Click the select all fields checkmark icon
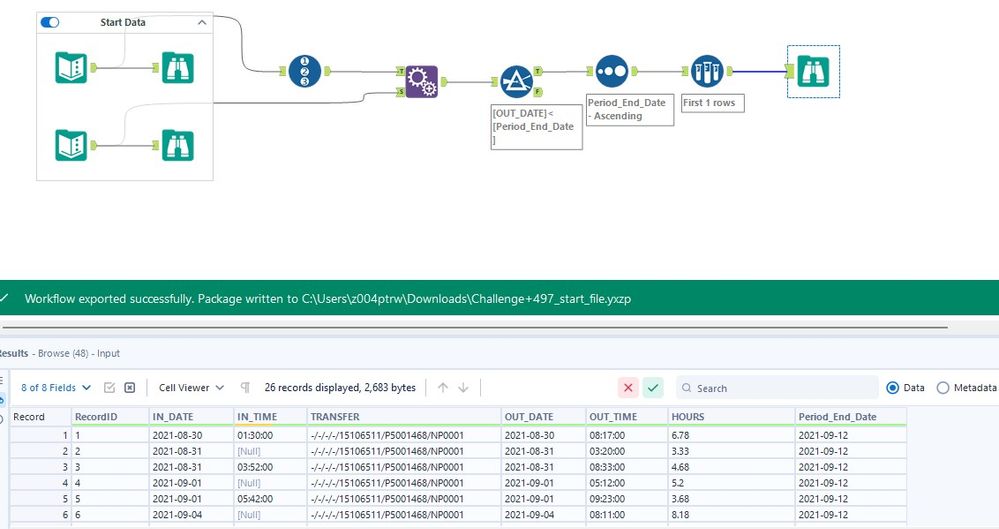Screen dimensions: 999x529 (110, 388)
